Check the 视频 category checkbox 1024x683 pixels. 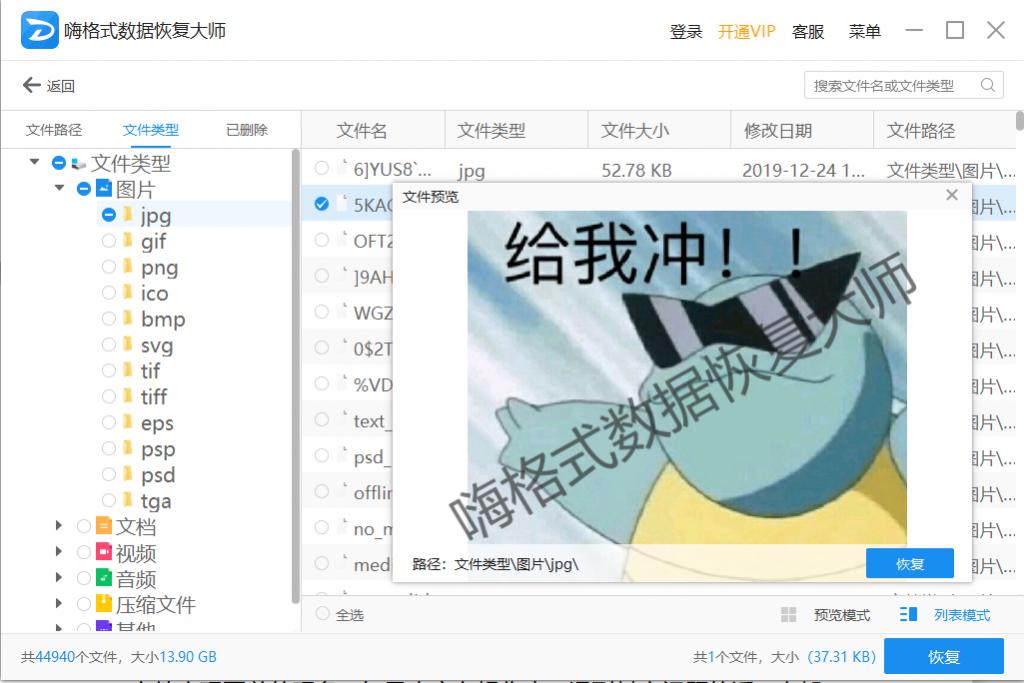tap(84, 552)
